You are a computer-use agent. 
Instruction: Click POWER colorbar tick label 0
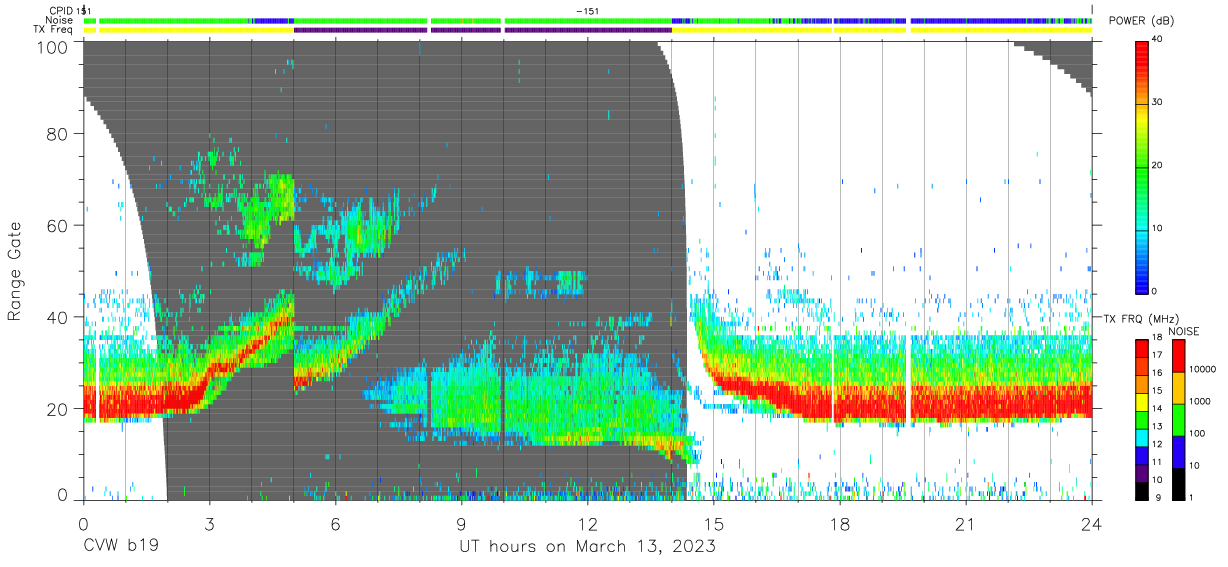coord(1156,291)
